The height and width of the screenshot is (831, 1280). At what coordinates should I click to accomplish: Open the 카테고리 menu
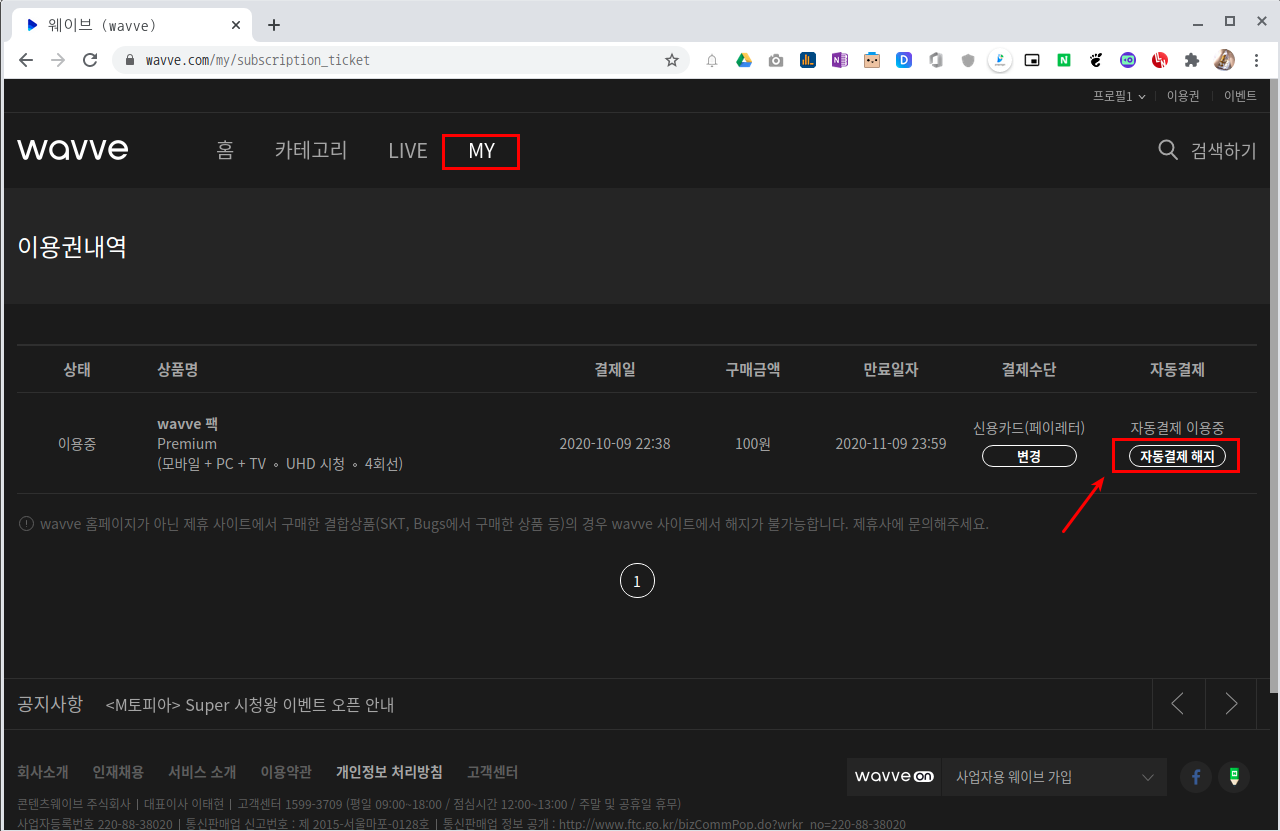pyautogui.click(x=311, y=150)
